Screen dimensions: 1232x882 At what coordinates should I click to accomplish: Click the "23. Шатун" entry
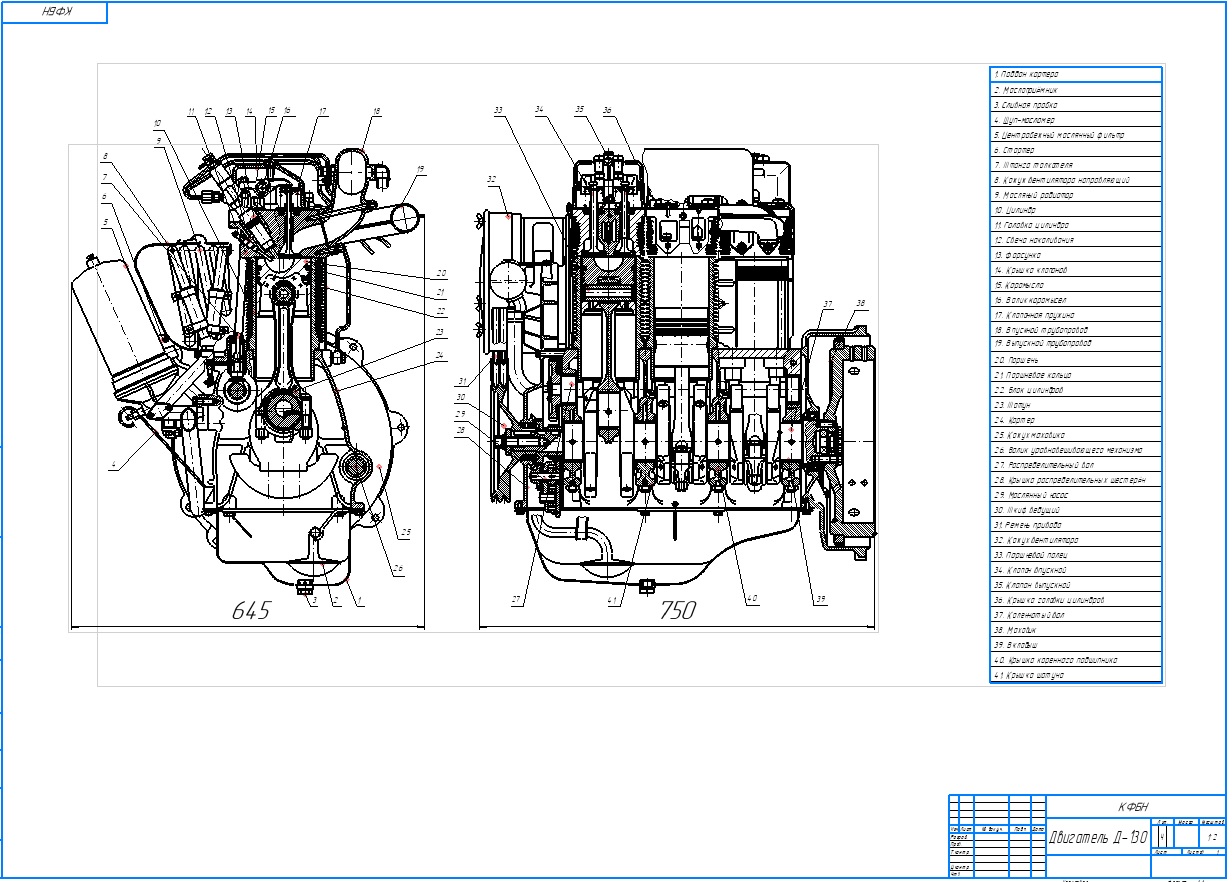[x=1076, y=404]
